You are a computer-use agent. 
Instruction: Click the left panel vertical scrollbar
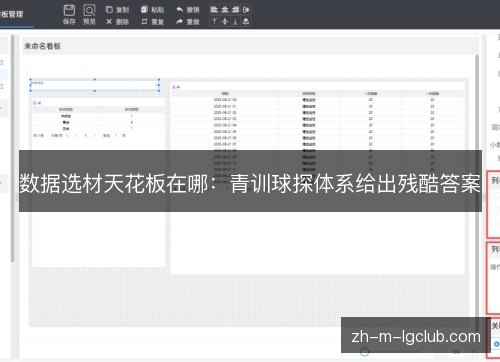[13, 148]
